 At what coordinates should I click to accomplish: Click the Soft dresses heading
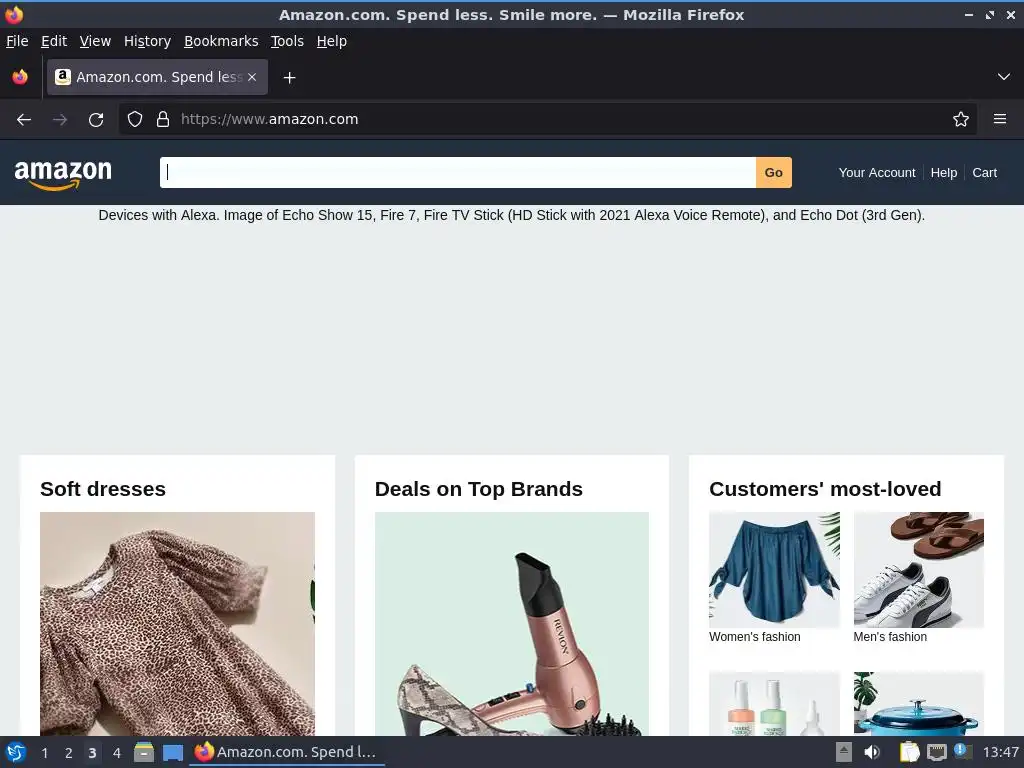coord(103,489)
